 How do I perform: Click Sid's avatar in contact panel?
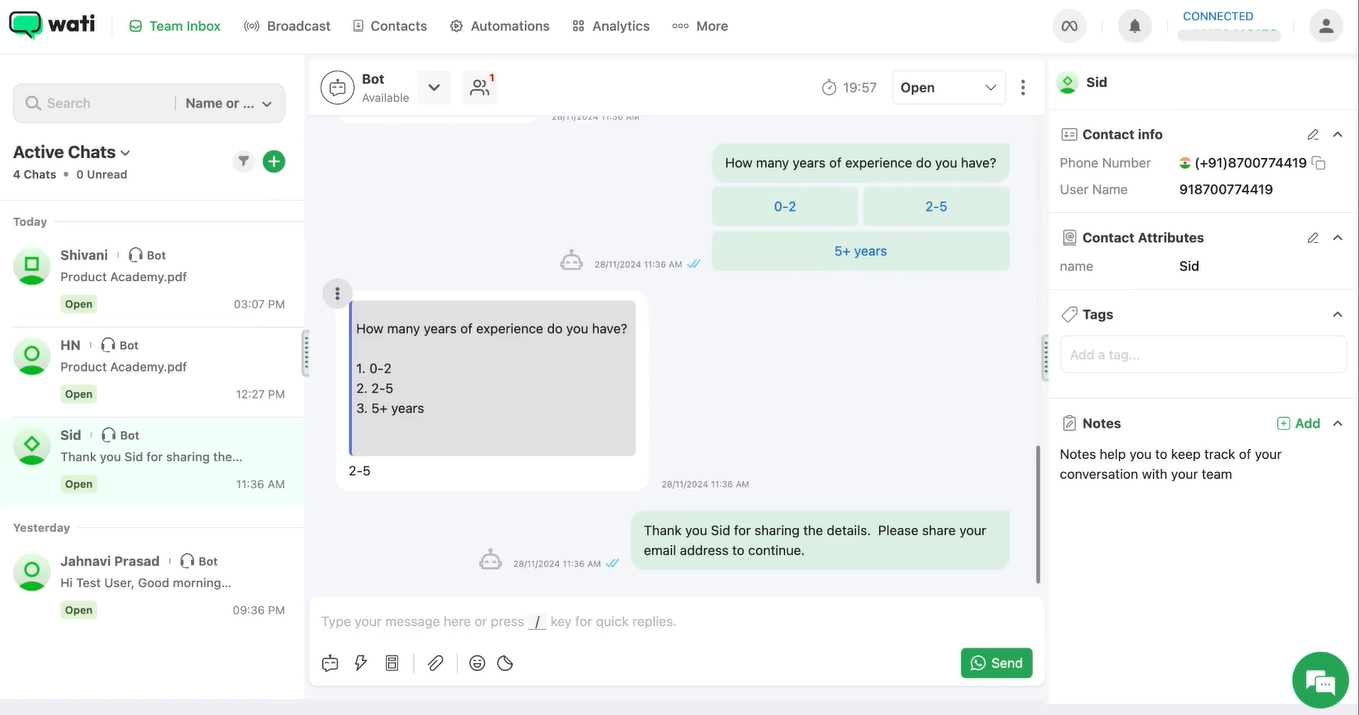point(1067,83)
